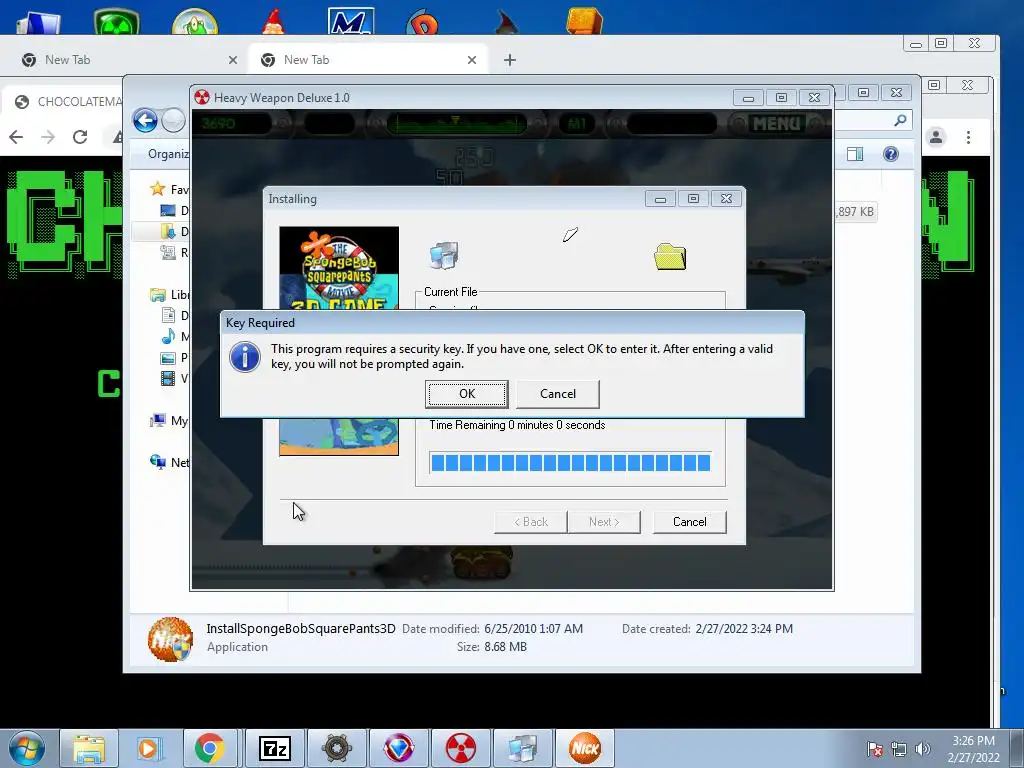Click the diamond gem game icon in taskbar
The width and height of the screenshot is (1024, 768).
click(x=398, y=748)
